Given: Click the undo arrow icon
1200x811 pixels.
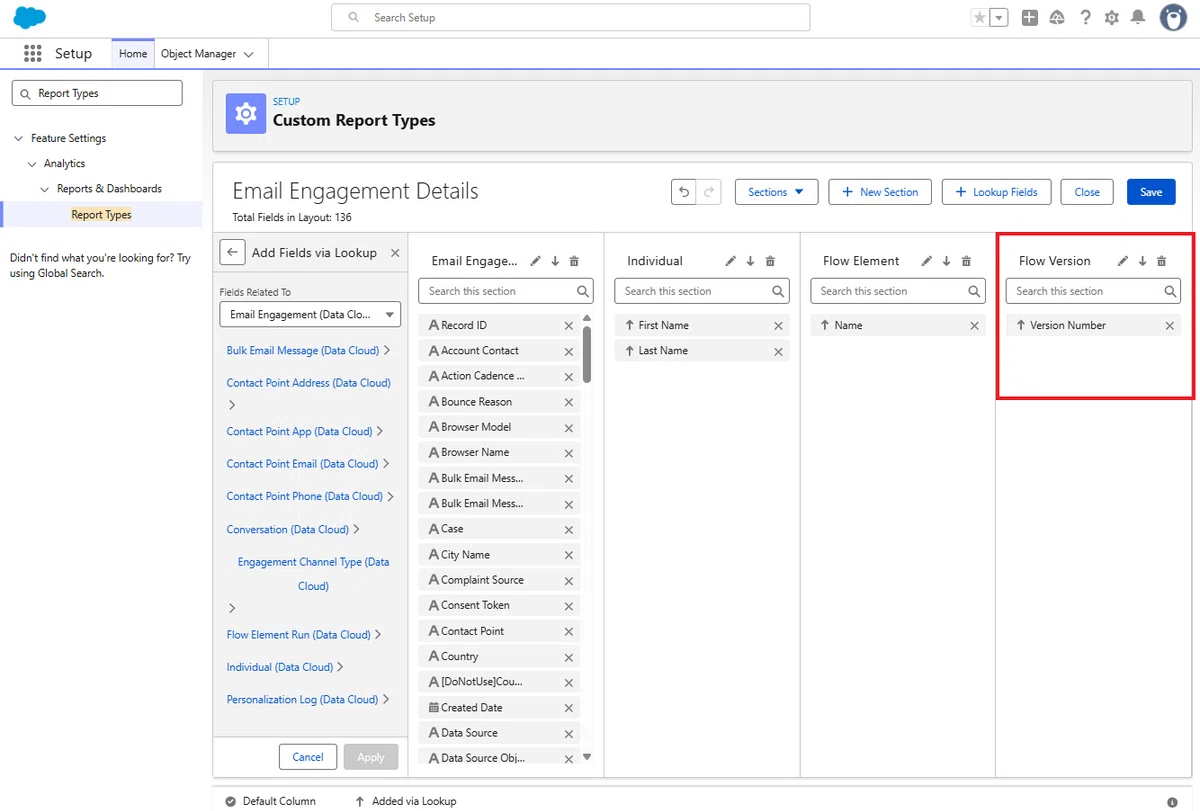Looking at the screenshot, I should click(x=684, y=192).
